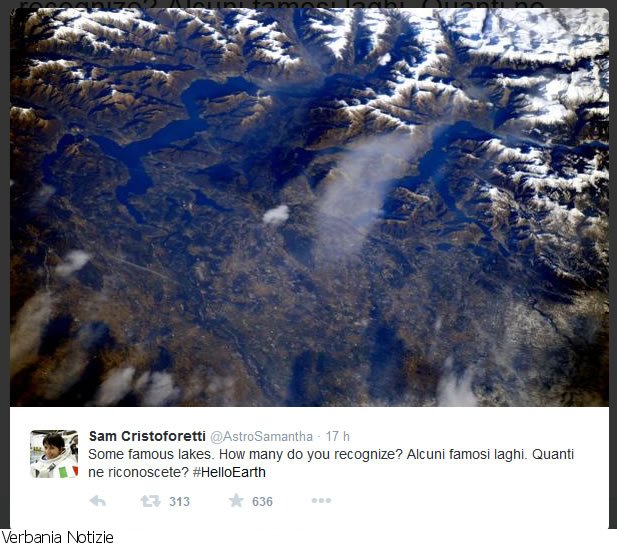Retweet using the retweet arrows icon
This screenshot has height=545, width=617.
click(x=151, y=501)
